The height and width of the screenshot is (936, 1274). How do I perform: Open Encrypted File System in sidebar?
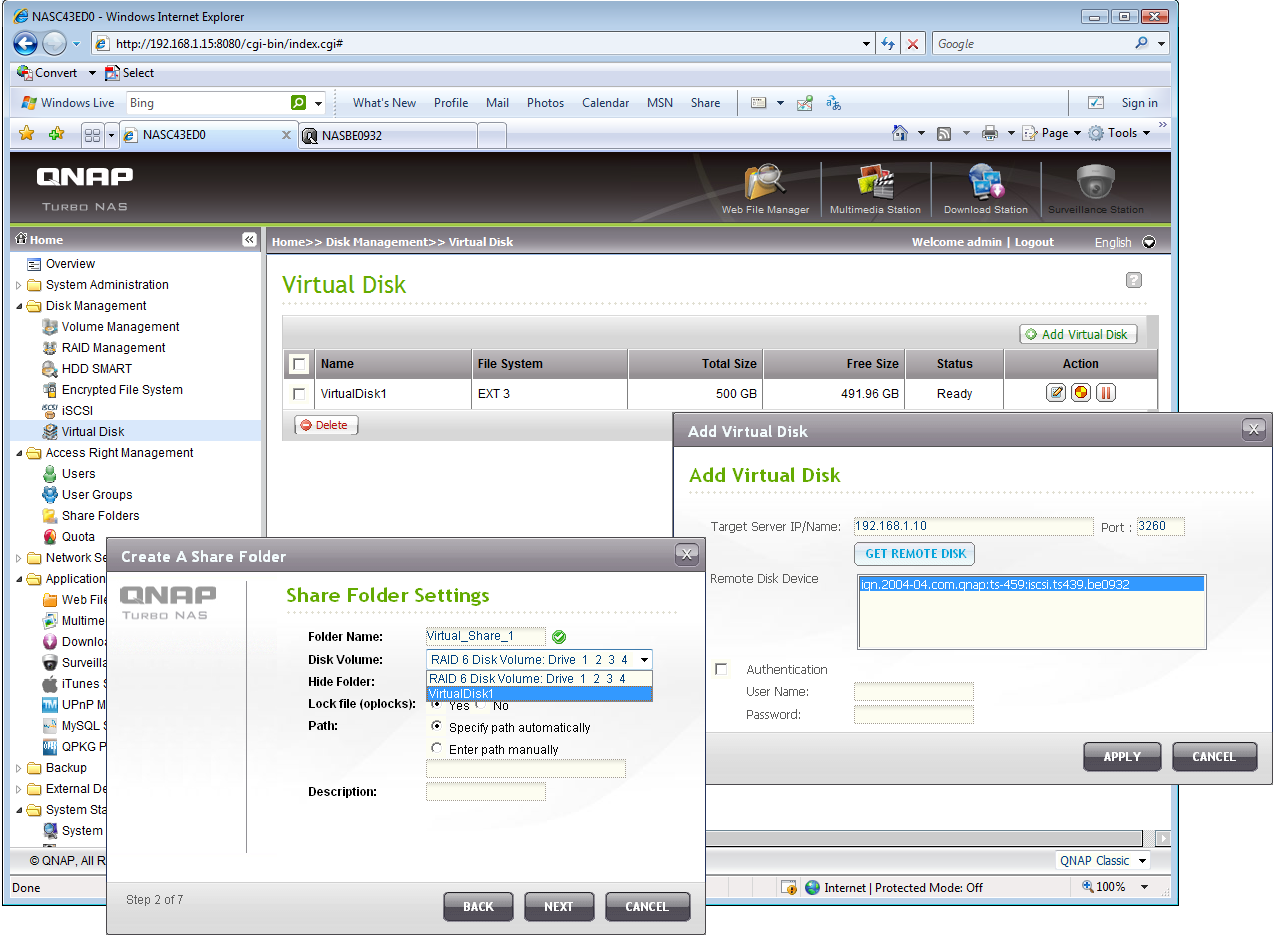coord(122,390)
